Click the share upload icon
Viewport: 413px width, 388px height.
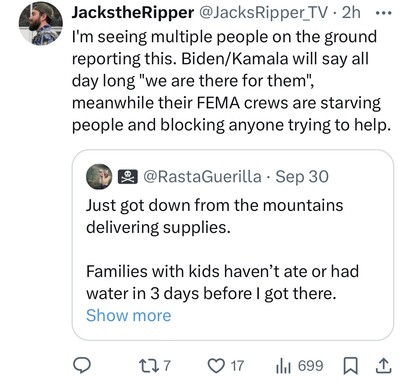[x=383, y=366]
